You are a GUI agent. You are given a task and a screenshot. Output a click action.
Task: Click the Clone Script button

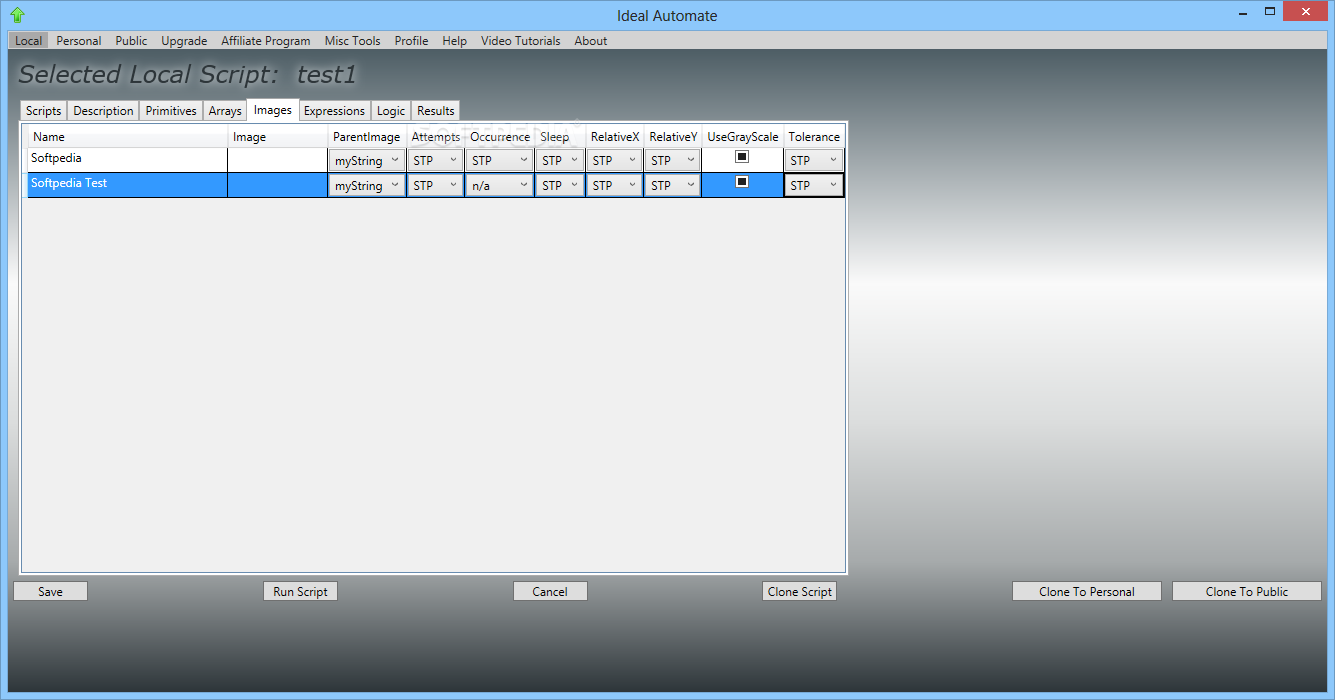(x=799, y=591)
